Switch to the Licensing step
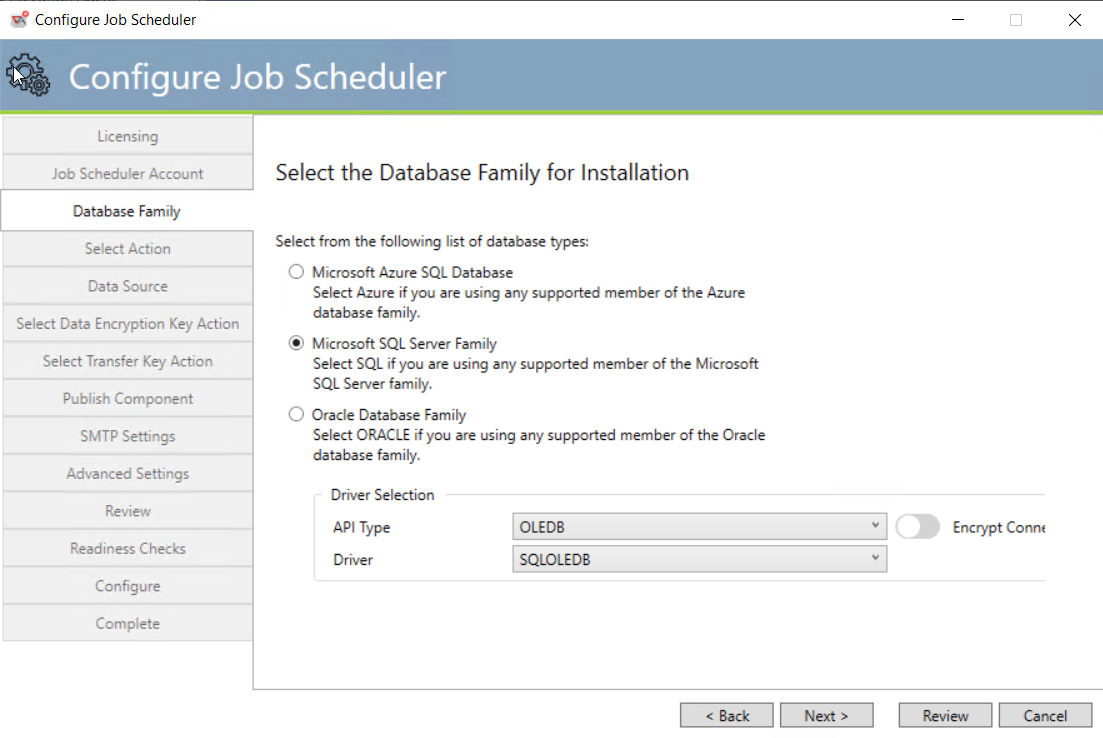Screen dimensions: 1103x738 pyautogui.click(x=127, y=136)
